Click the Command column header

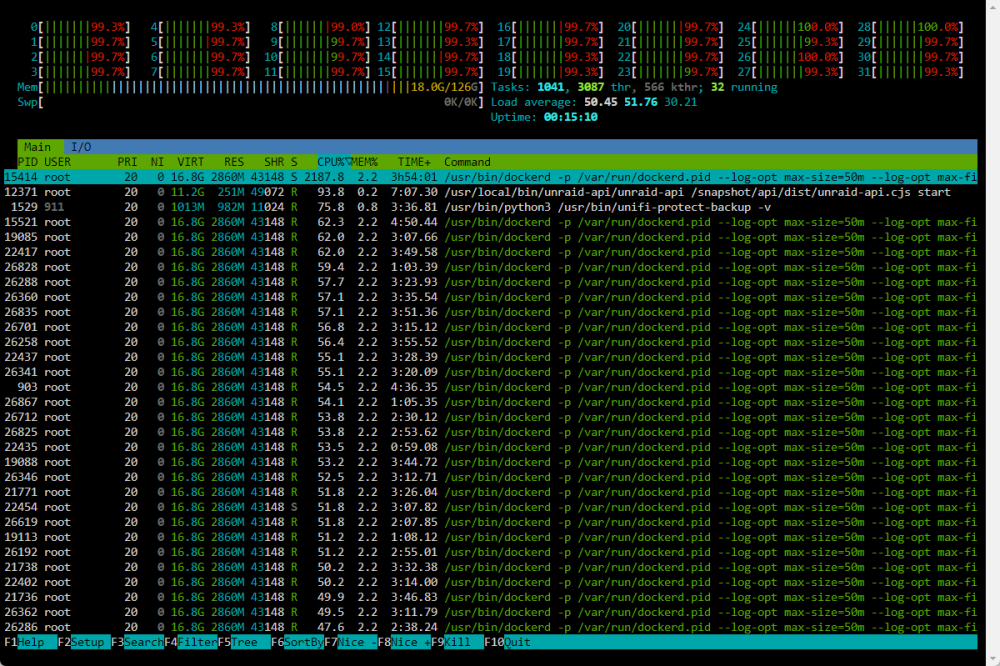point(467,162)
